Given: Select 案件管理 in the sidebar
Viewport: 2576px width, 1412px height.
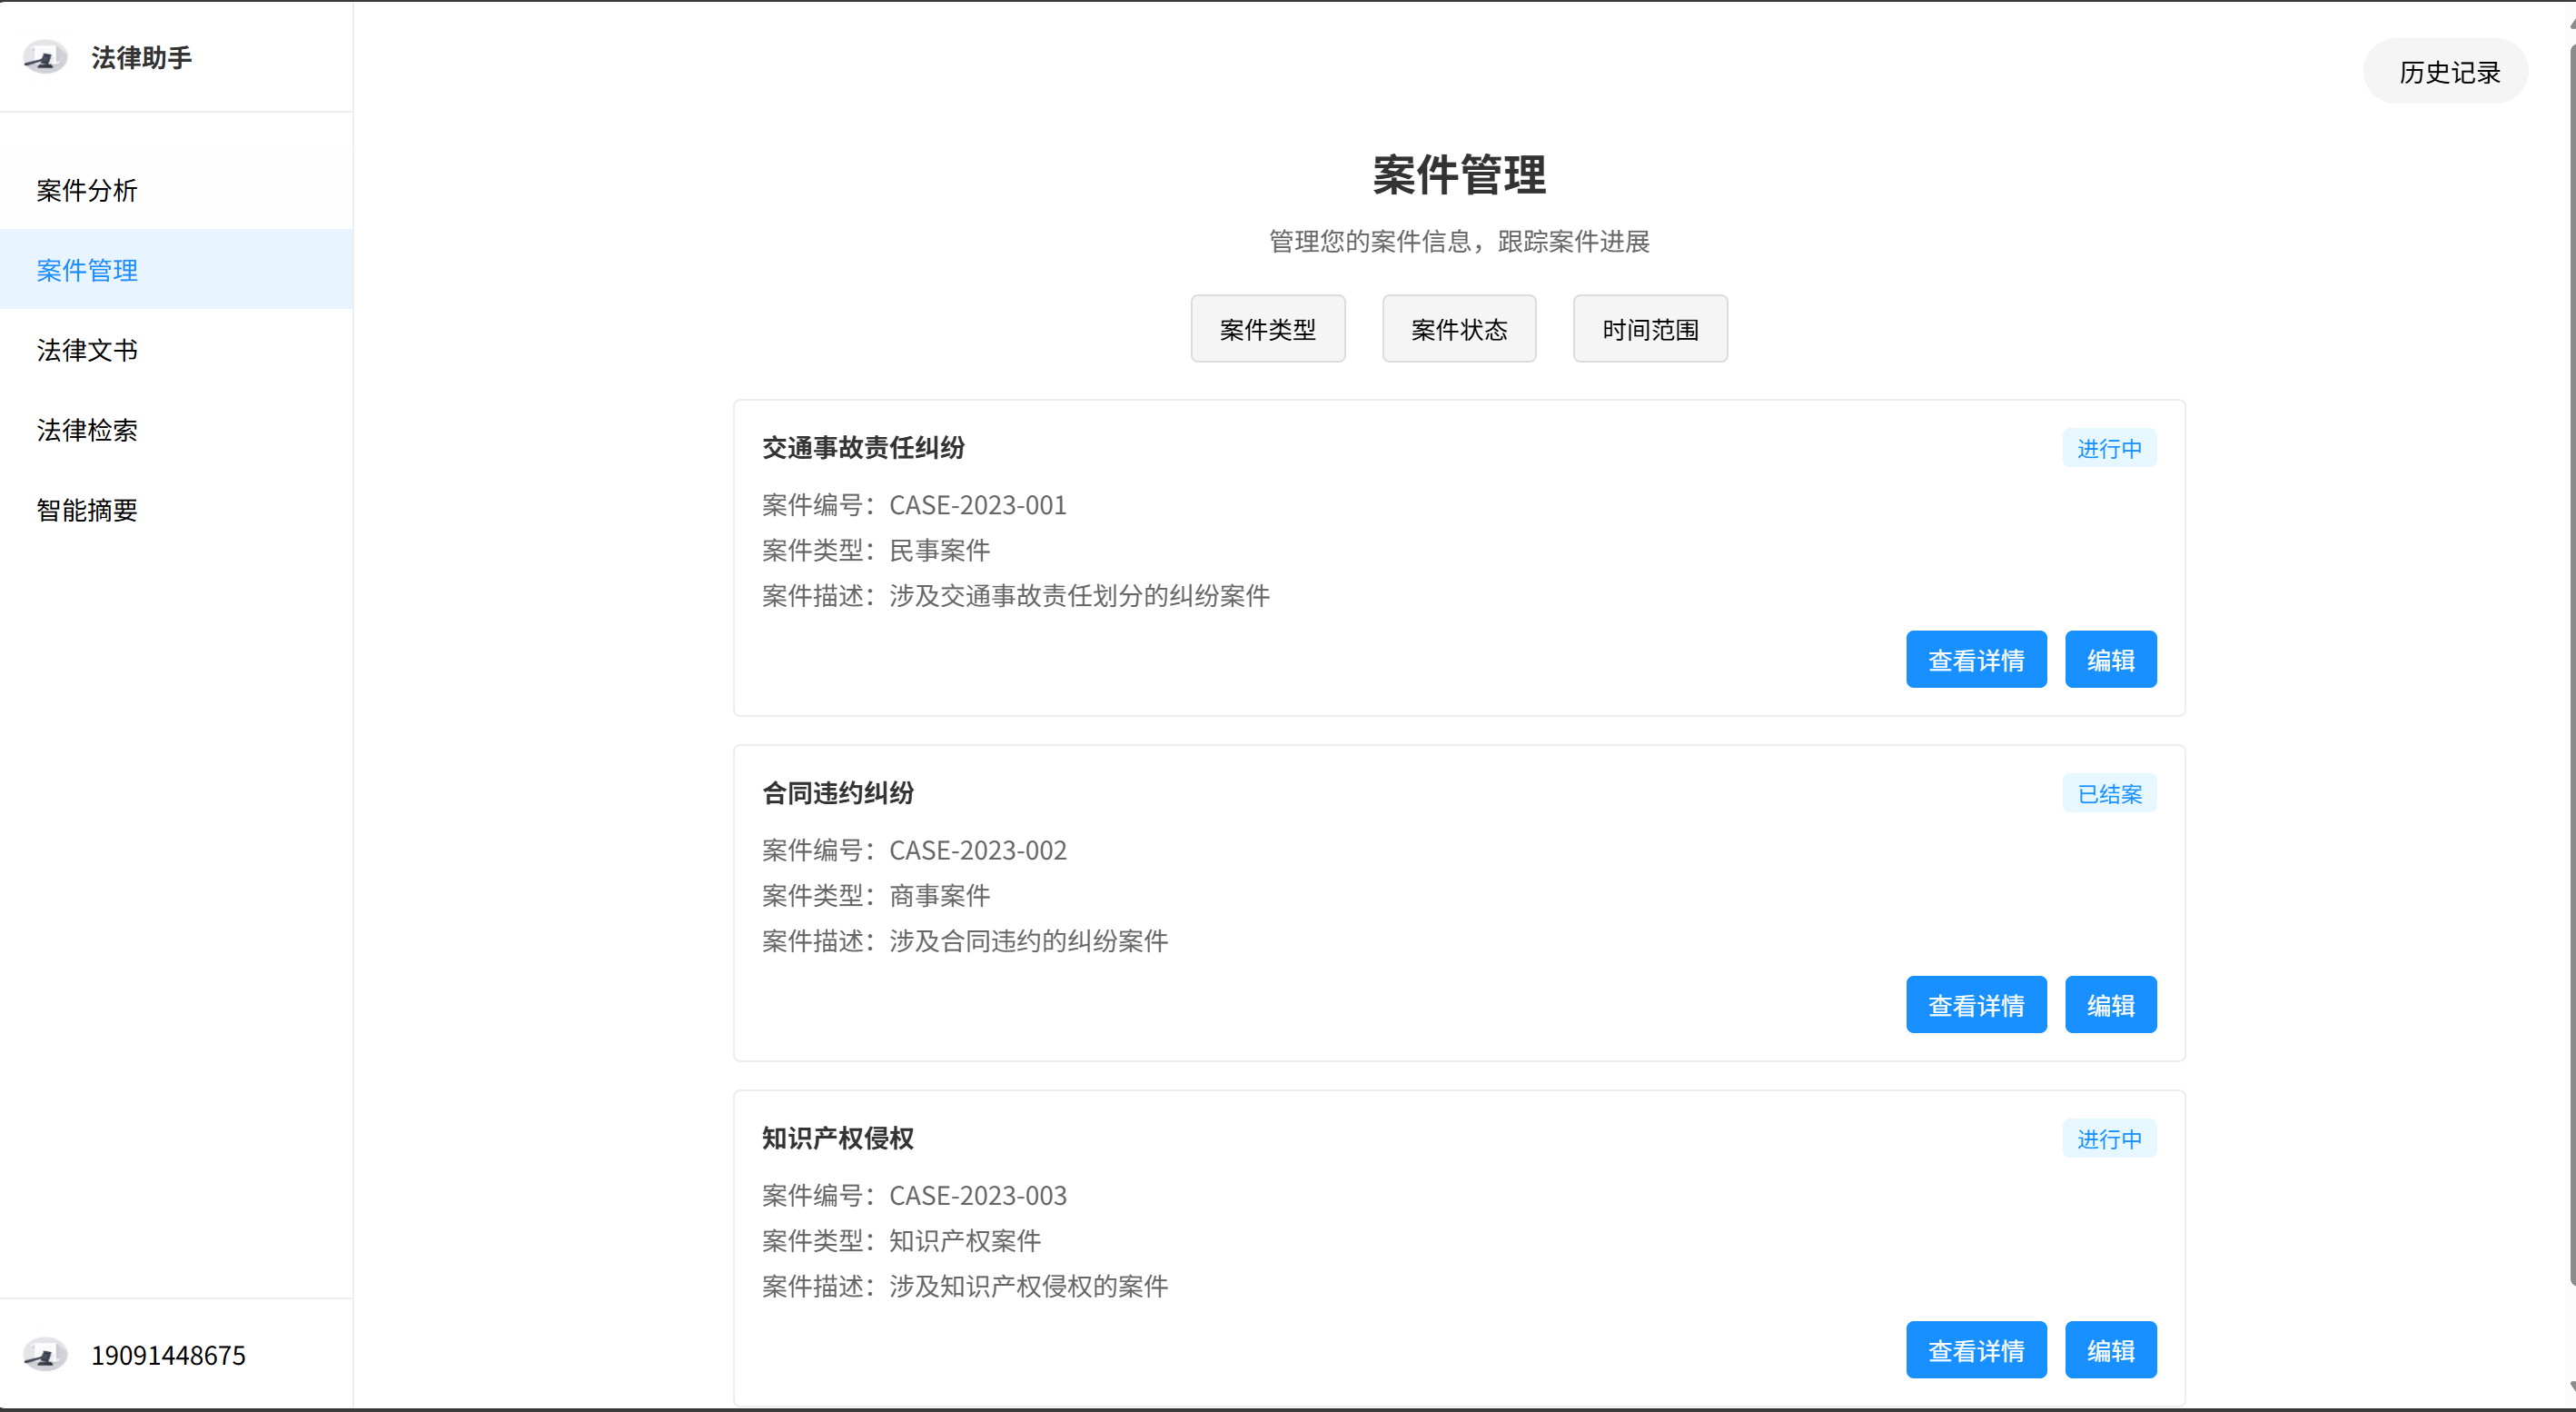Looking at the screenshot, I should (87, 270).
